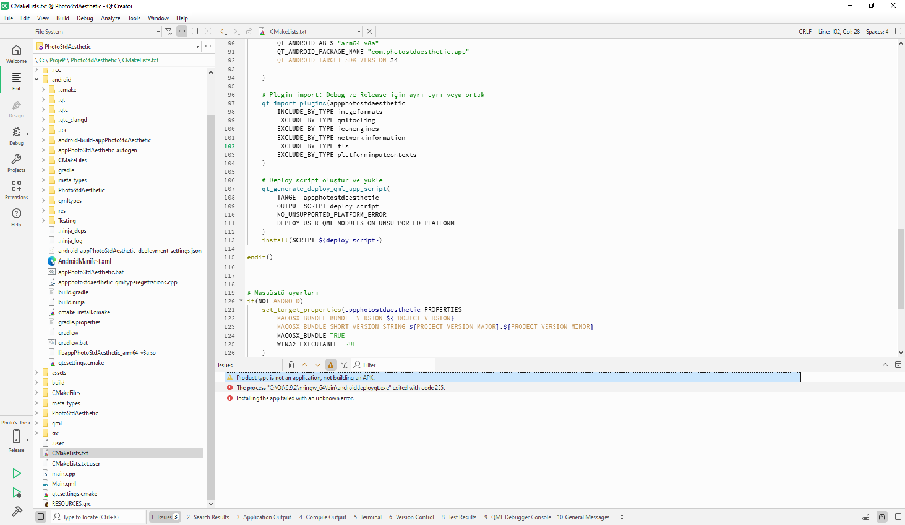Switch to Edit mode in sidebar
The image size is (905, 525).
16,80
